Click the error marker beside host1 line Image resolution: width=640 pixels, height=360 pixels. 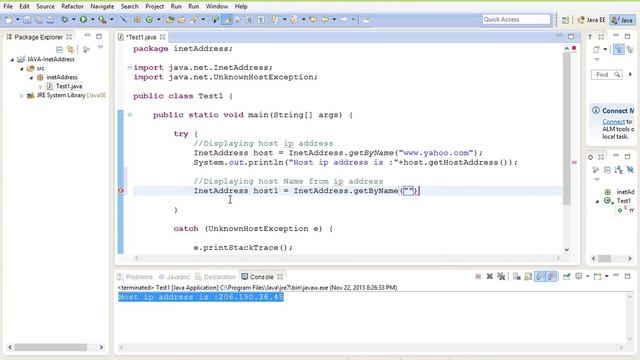(121, 191)
